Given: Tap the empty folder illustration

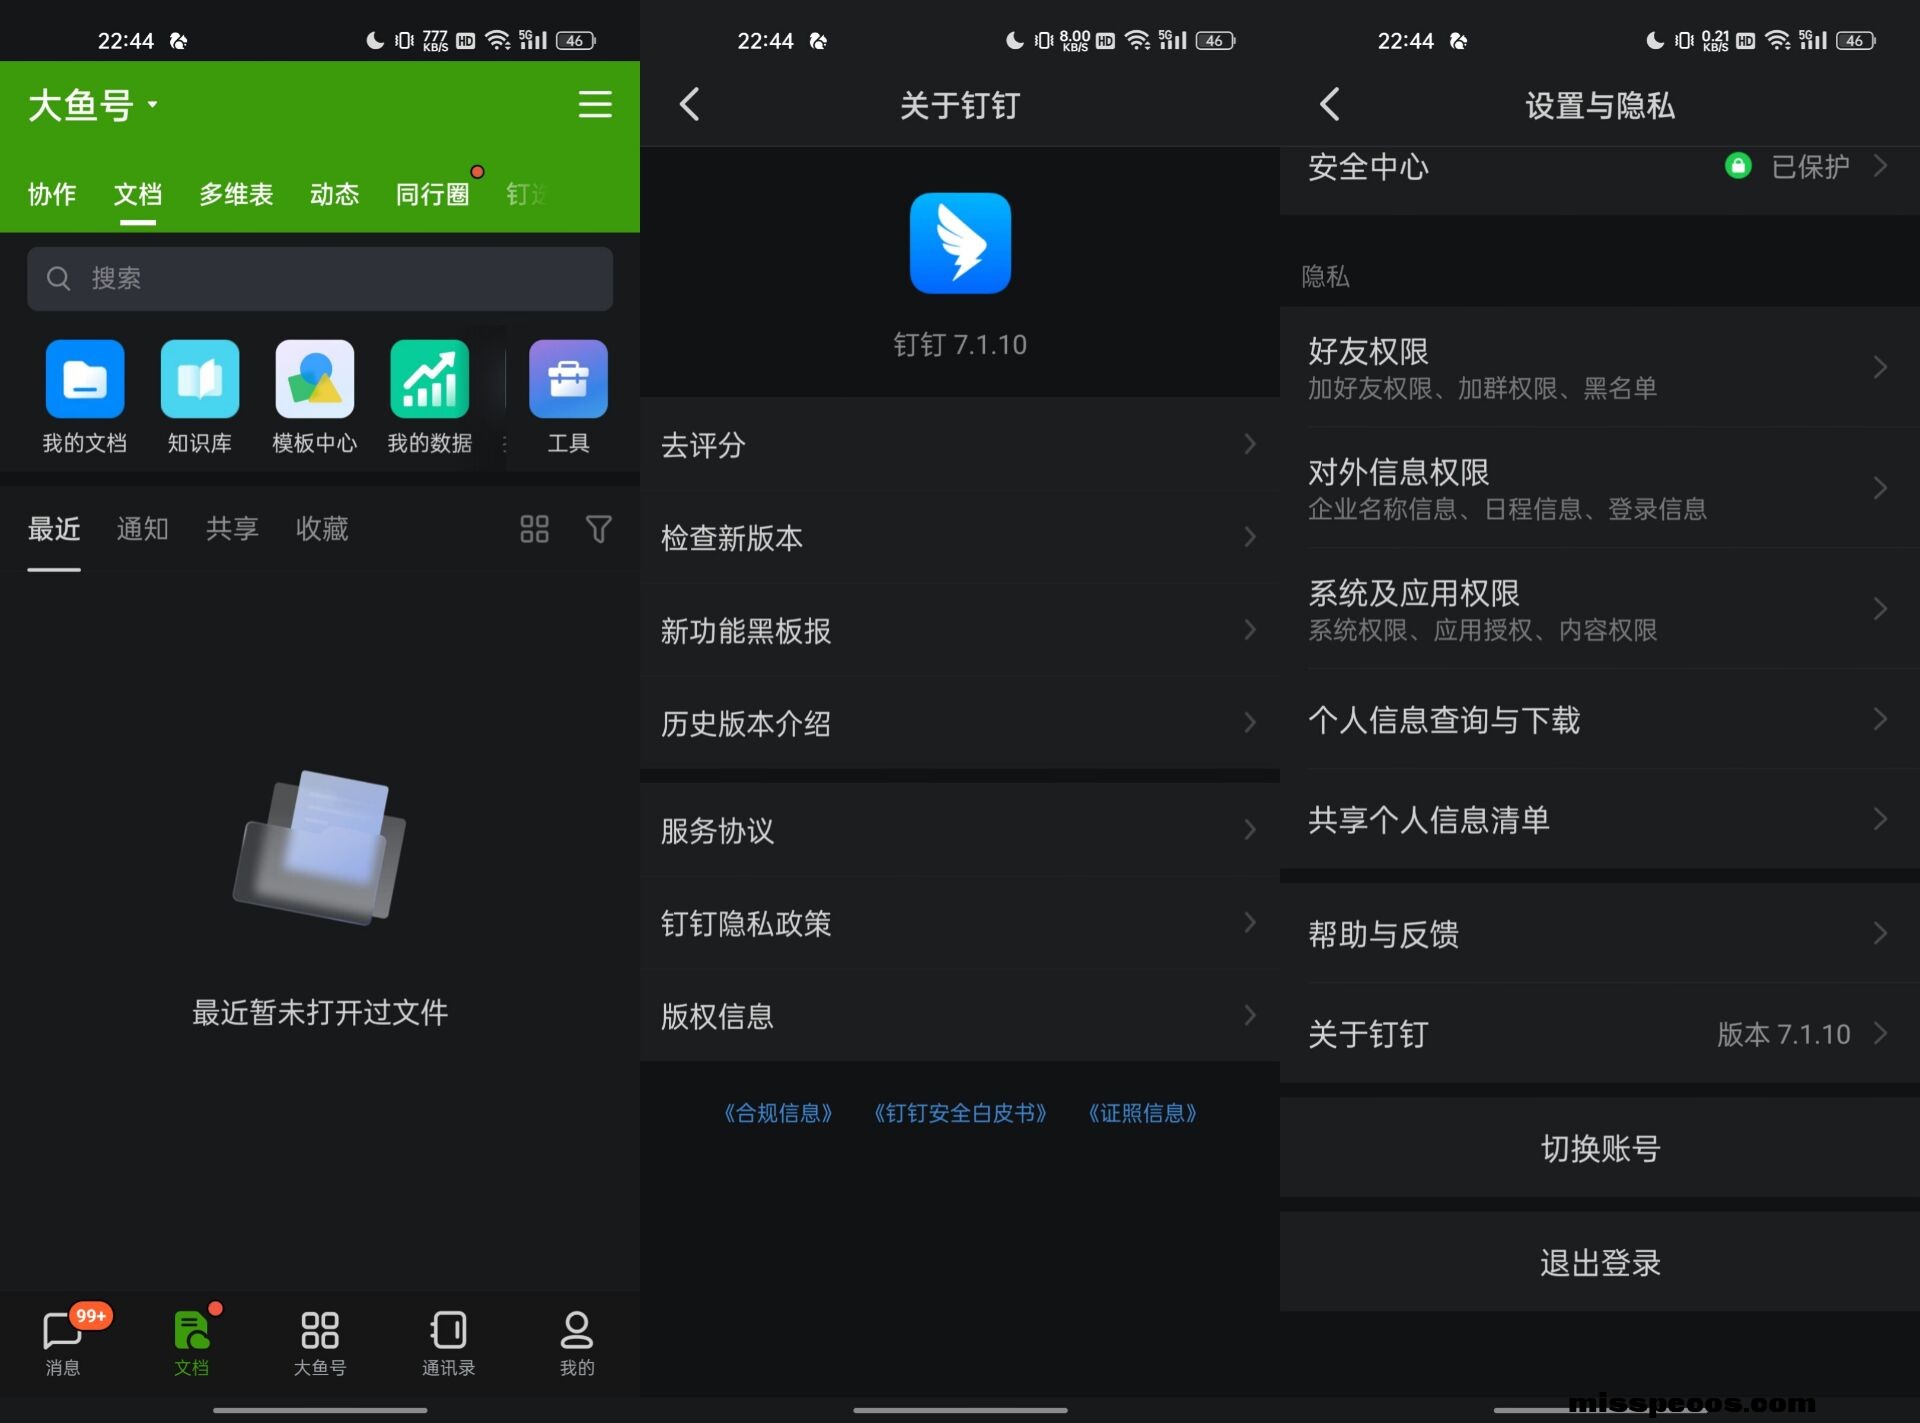Looking at the screenshot, I should tap(320, 846).
